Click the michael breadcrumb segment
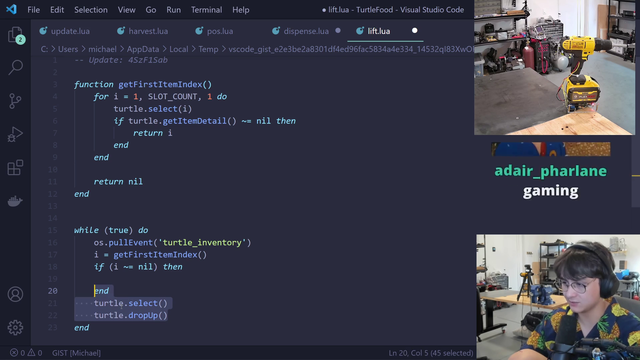Viewport: 640px width, 360px height. tap(102, 49)
